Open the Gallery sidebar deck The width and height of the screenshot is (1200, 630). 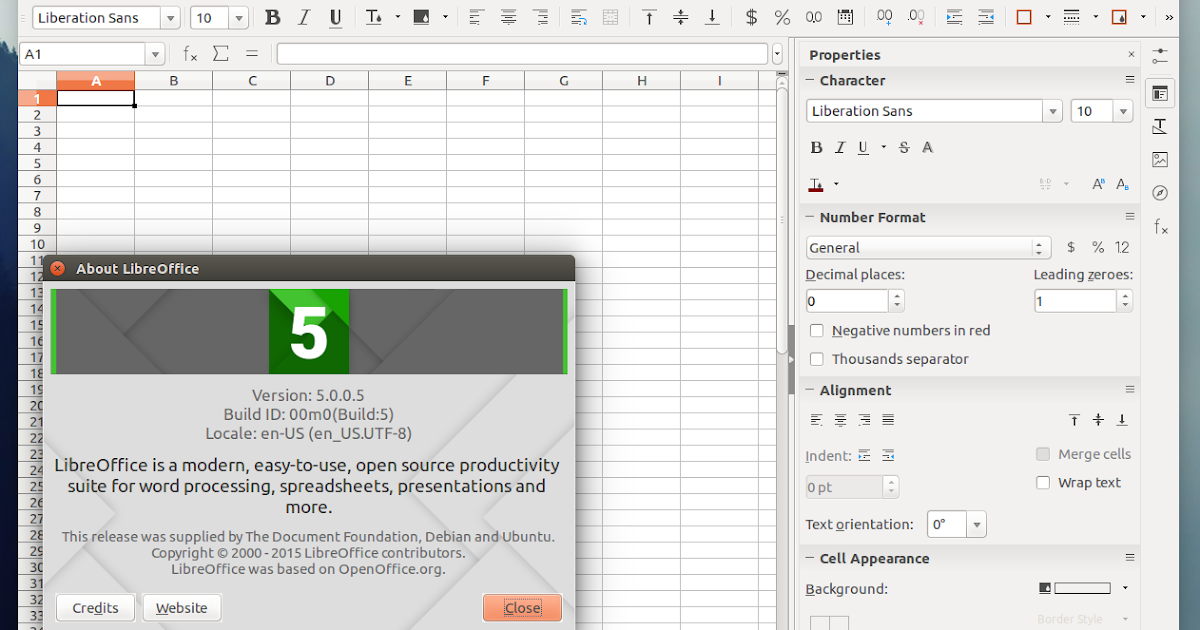click(x=1160, y=160)
